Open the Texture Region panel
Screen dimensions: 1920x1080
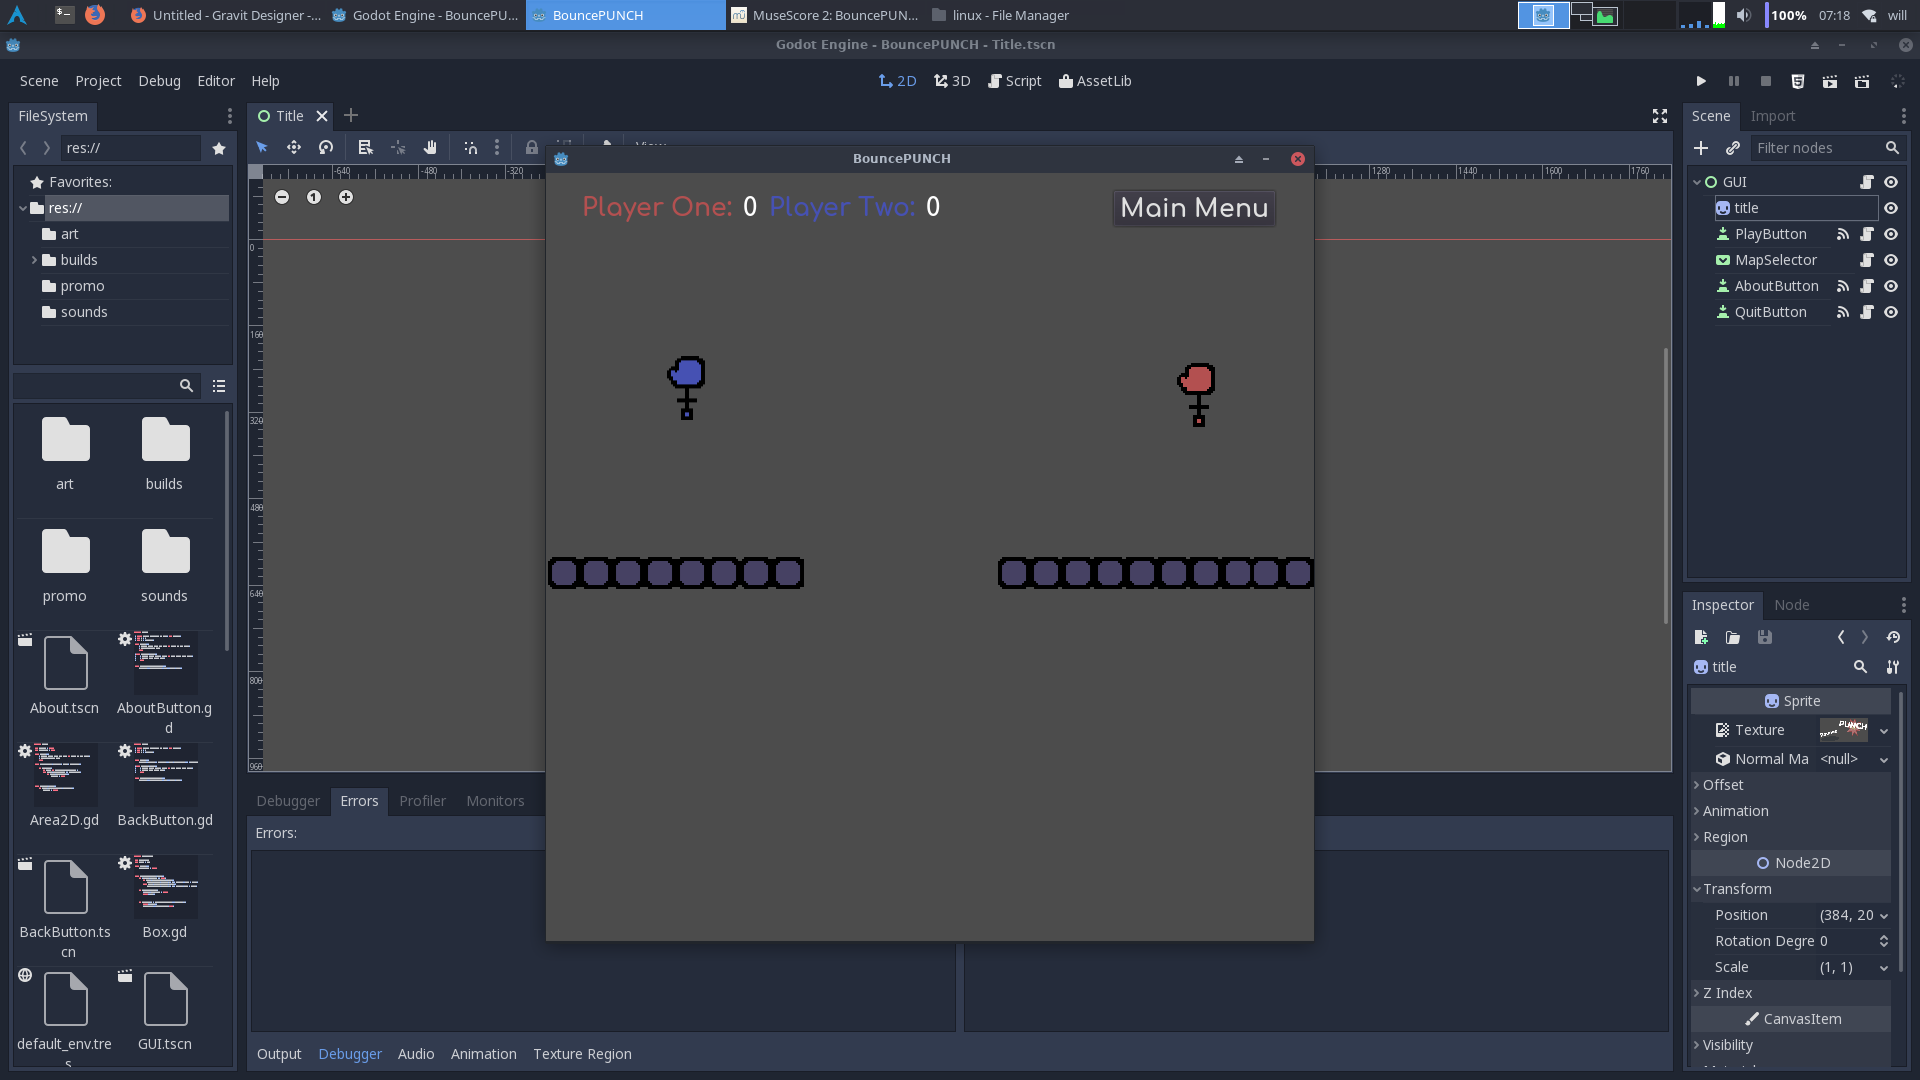click(x=582, y=1054)
